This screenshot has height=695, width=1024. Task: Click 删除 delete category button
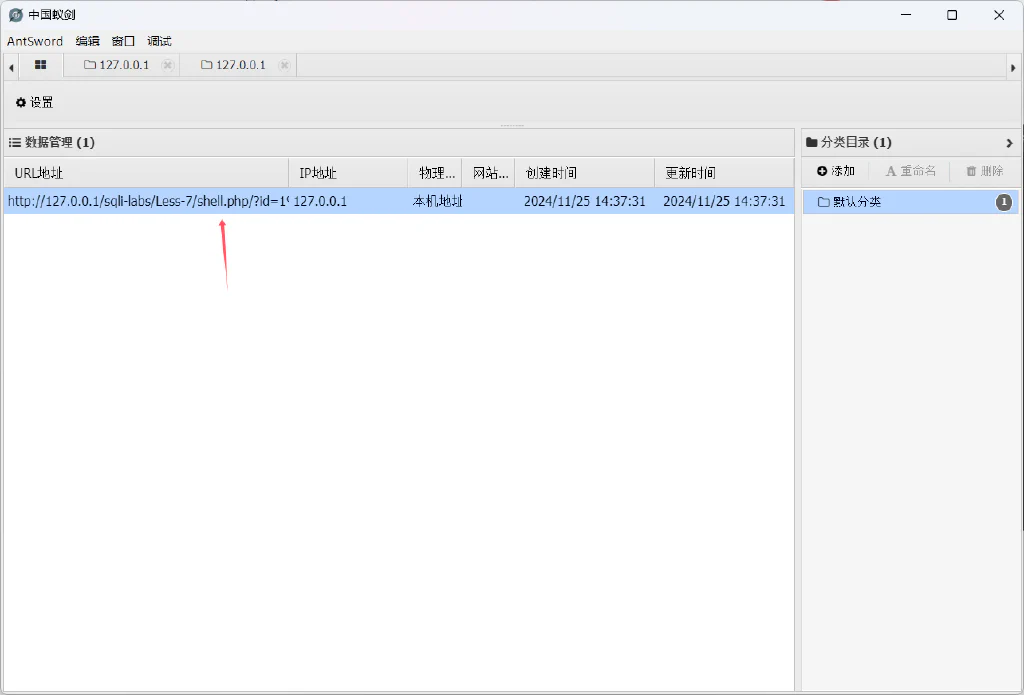[984, 171]
